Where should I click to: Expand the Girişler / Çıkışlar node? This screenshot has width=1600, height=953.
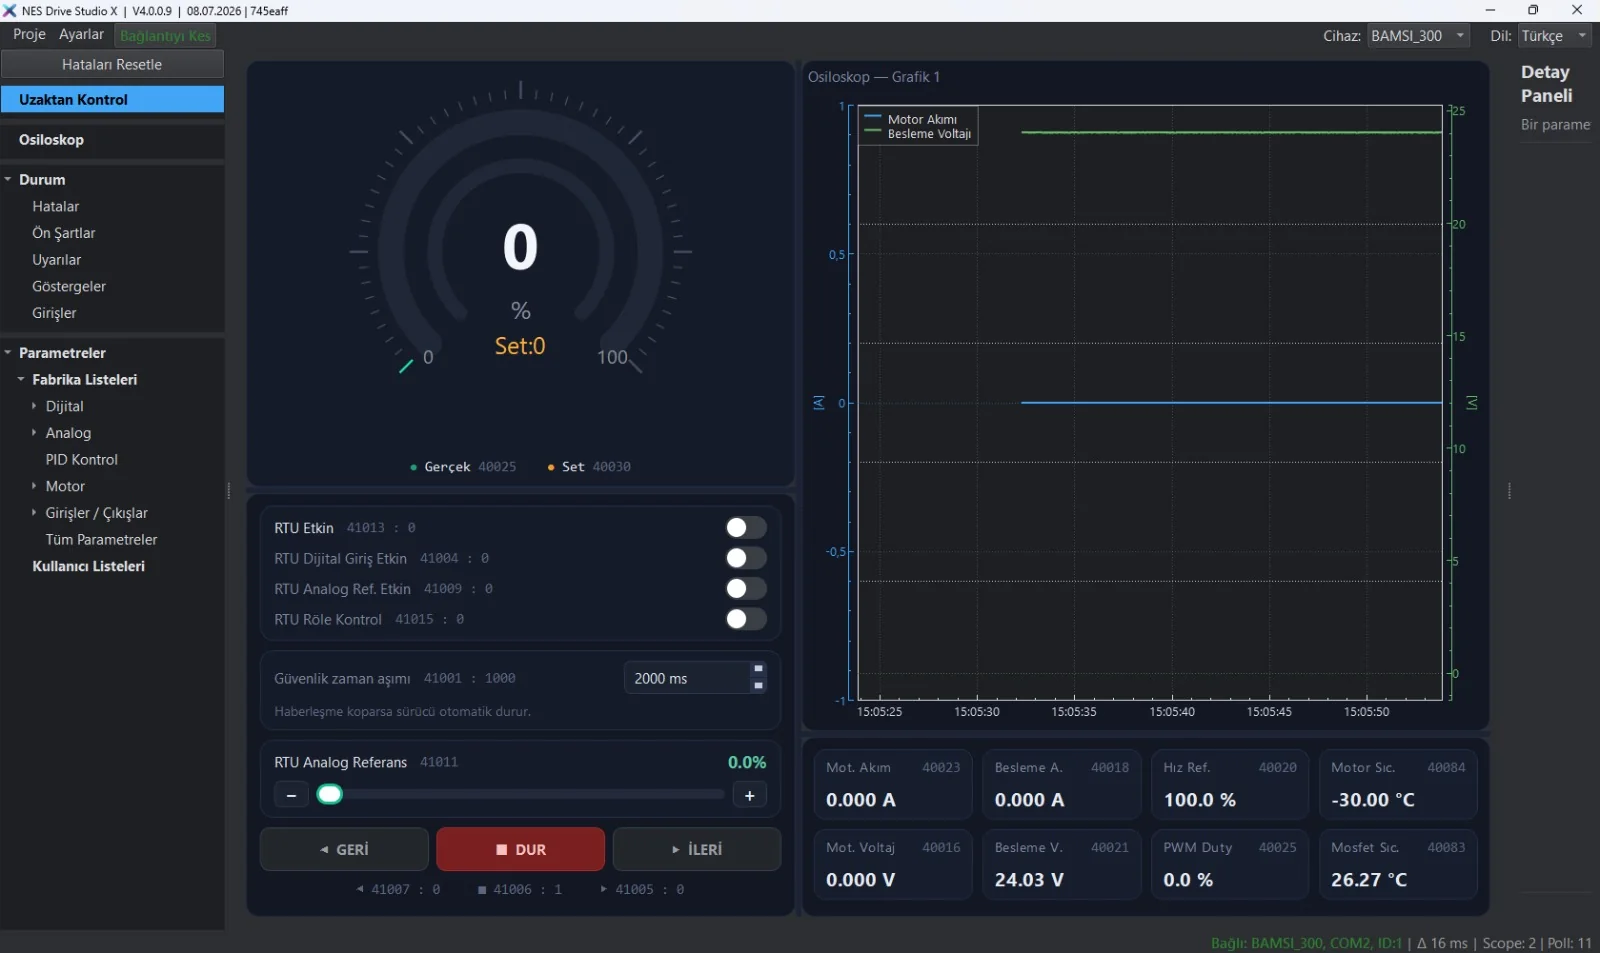pos(34,512)
